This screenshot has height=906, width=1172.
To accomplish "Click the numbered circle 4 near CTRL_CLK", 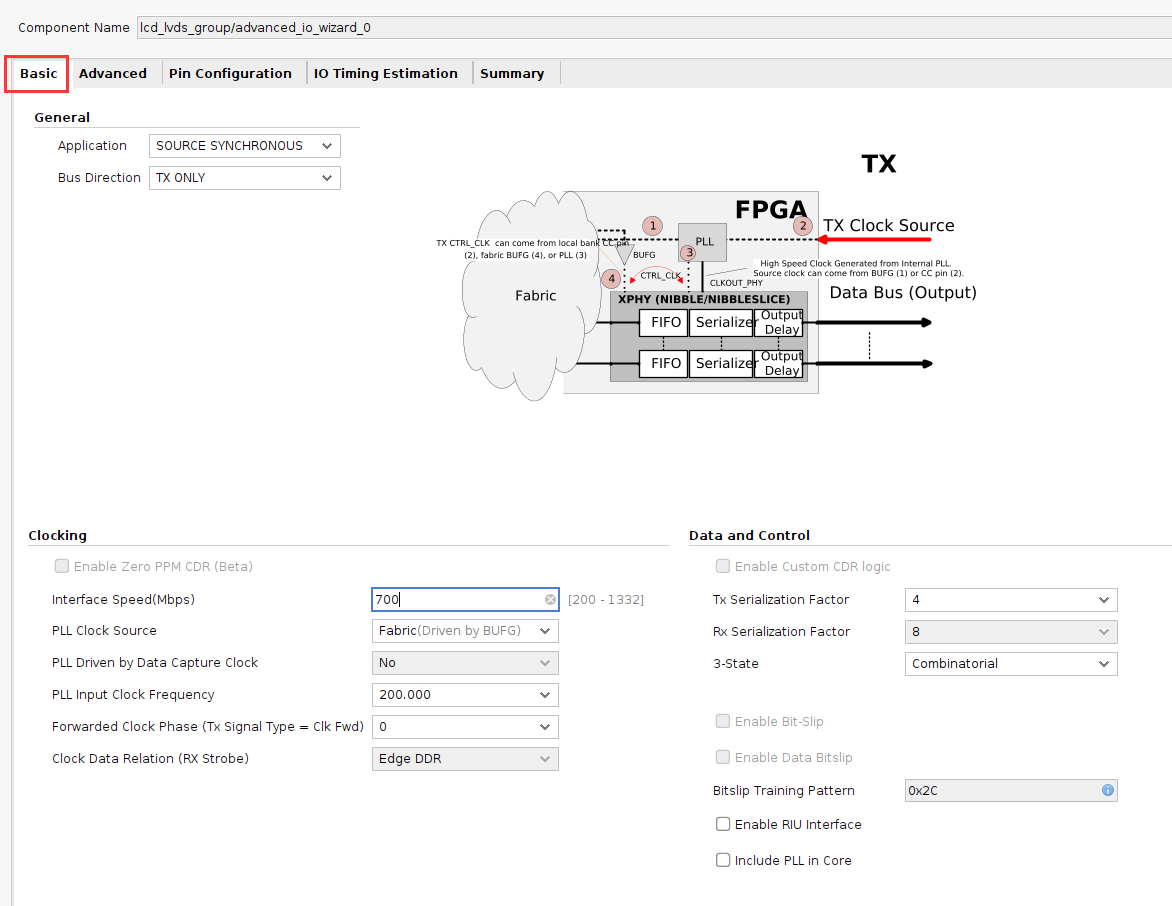I will click(611, 279).
